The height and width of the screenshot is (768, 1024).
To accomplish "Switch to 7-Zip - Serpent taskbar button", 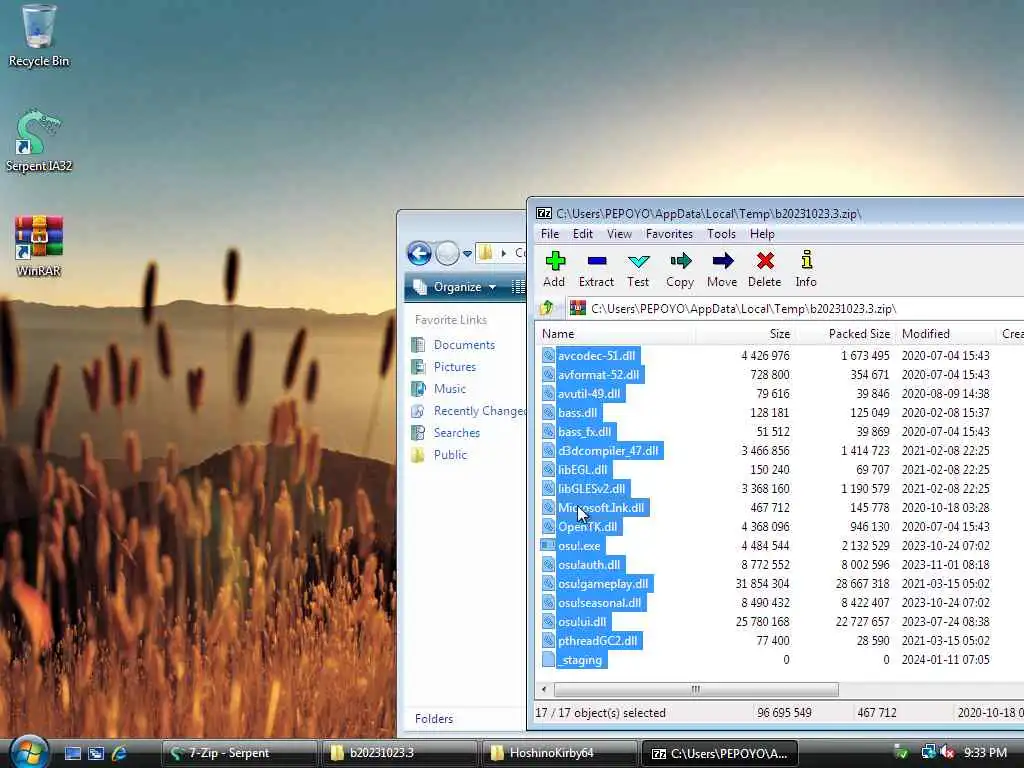I will click(239, 753).
